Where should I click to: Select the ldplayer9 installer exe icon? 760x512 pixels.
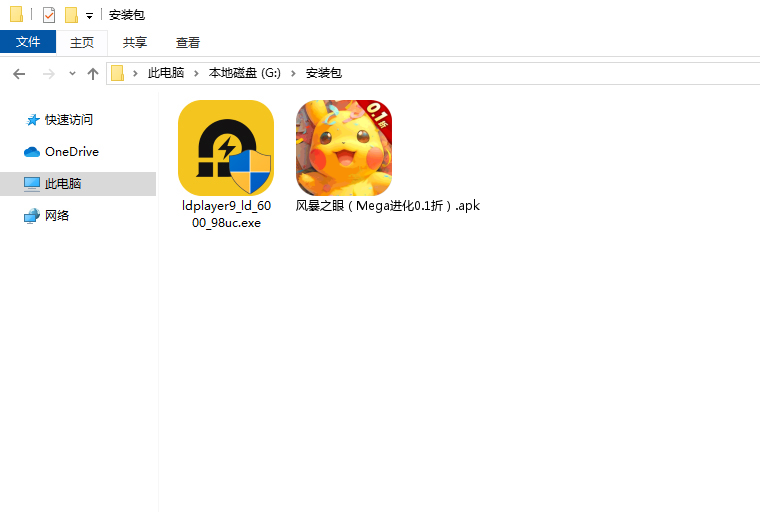(x=226, y=148)
